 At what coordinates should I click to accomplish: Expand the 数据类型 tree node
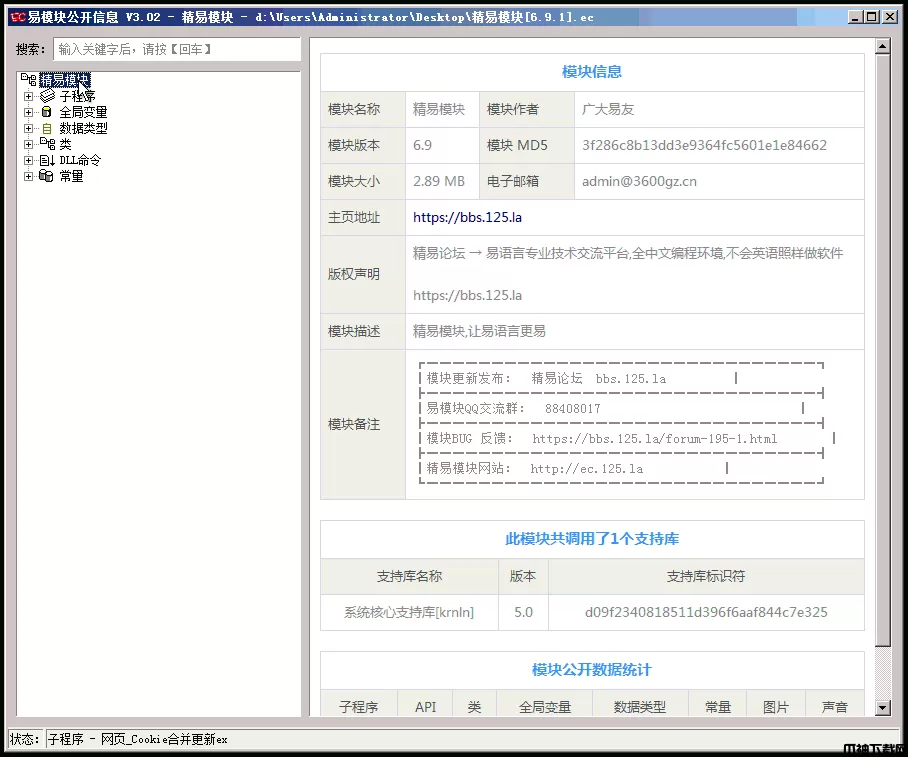[29, 129]
